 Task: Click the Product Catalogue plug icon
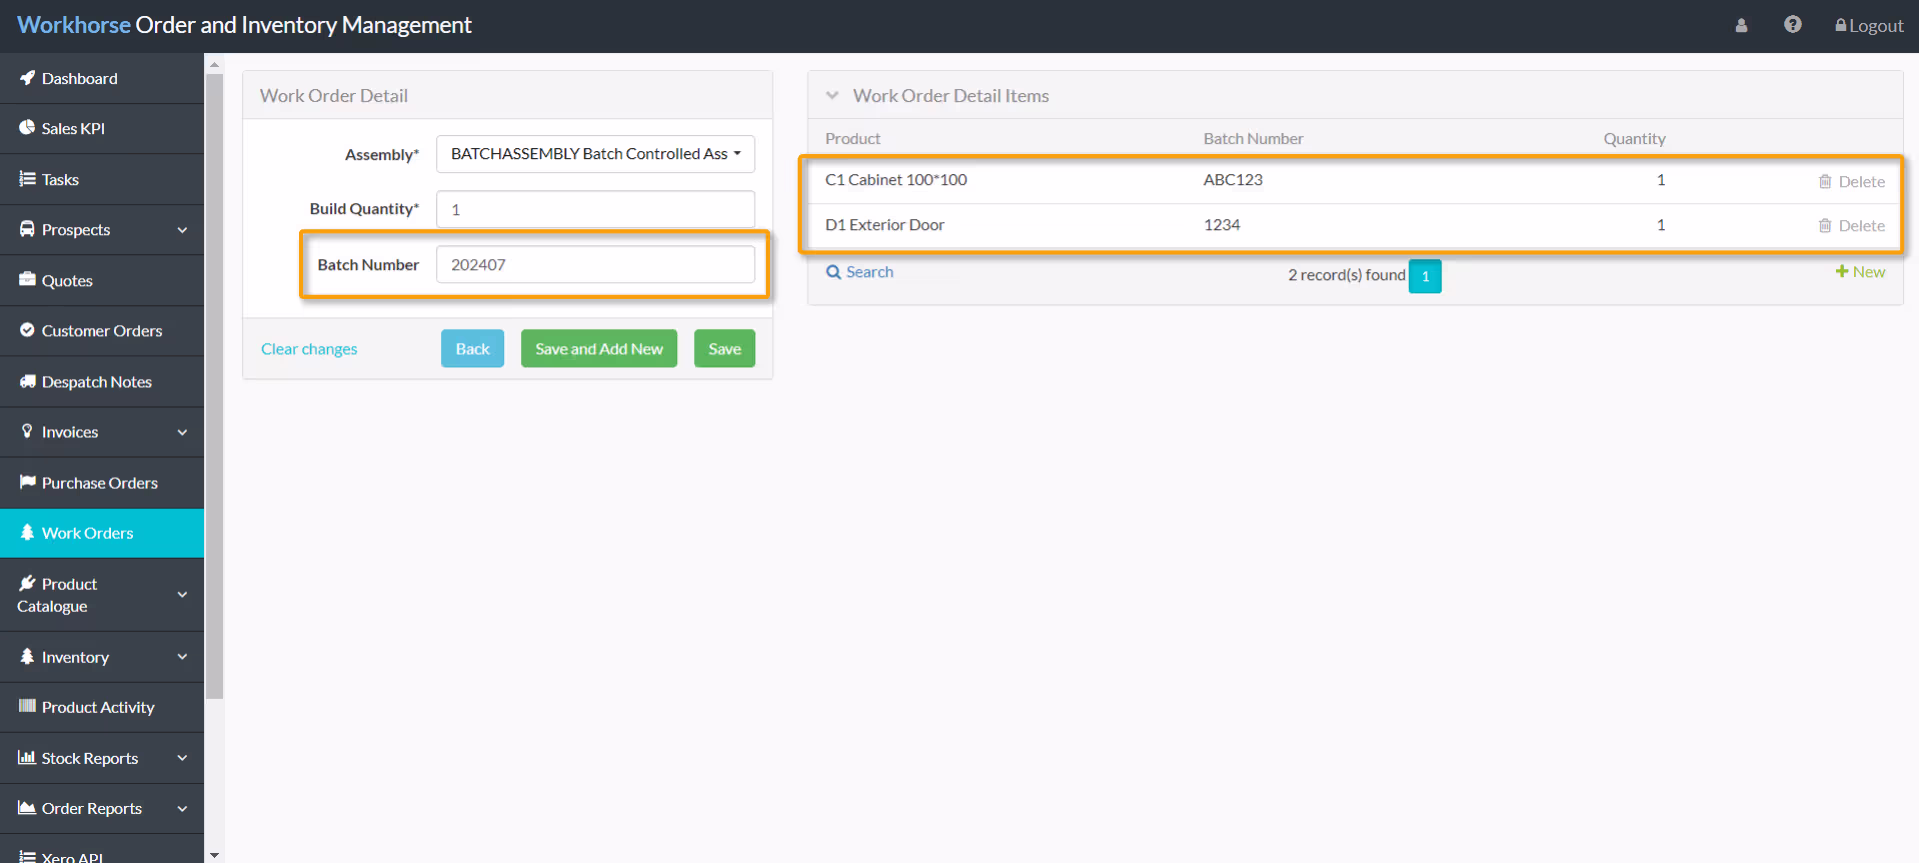coord(27,583)
